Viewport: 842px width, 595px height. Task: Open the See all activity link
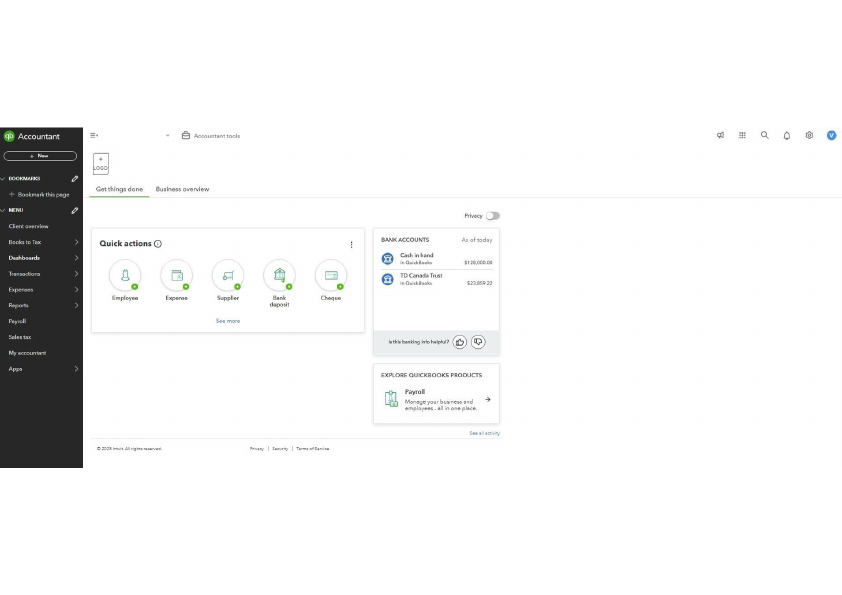pyautogui.click(x=484, y=432)
